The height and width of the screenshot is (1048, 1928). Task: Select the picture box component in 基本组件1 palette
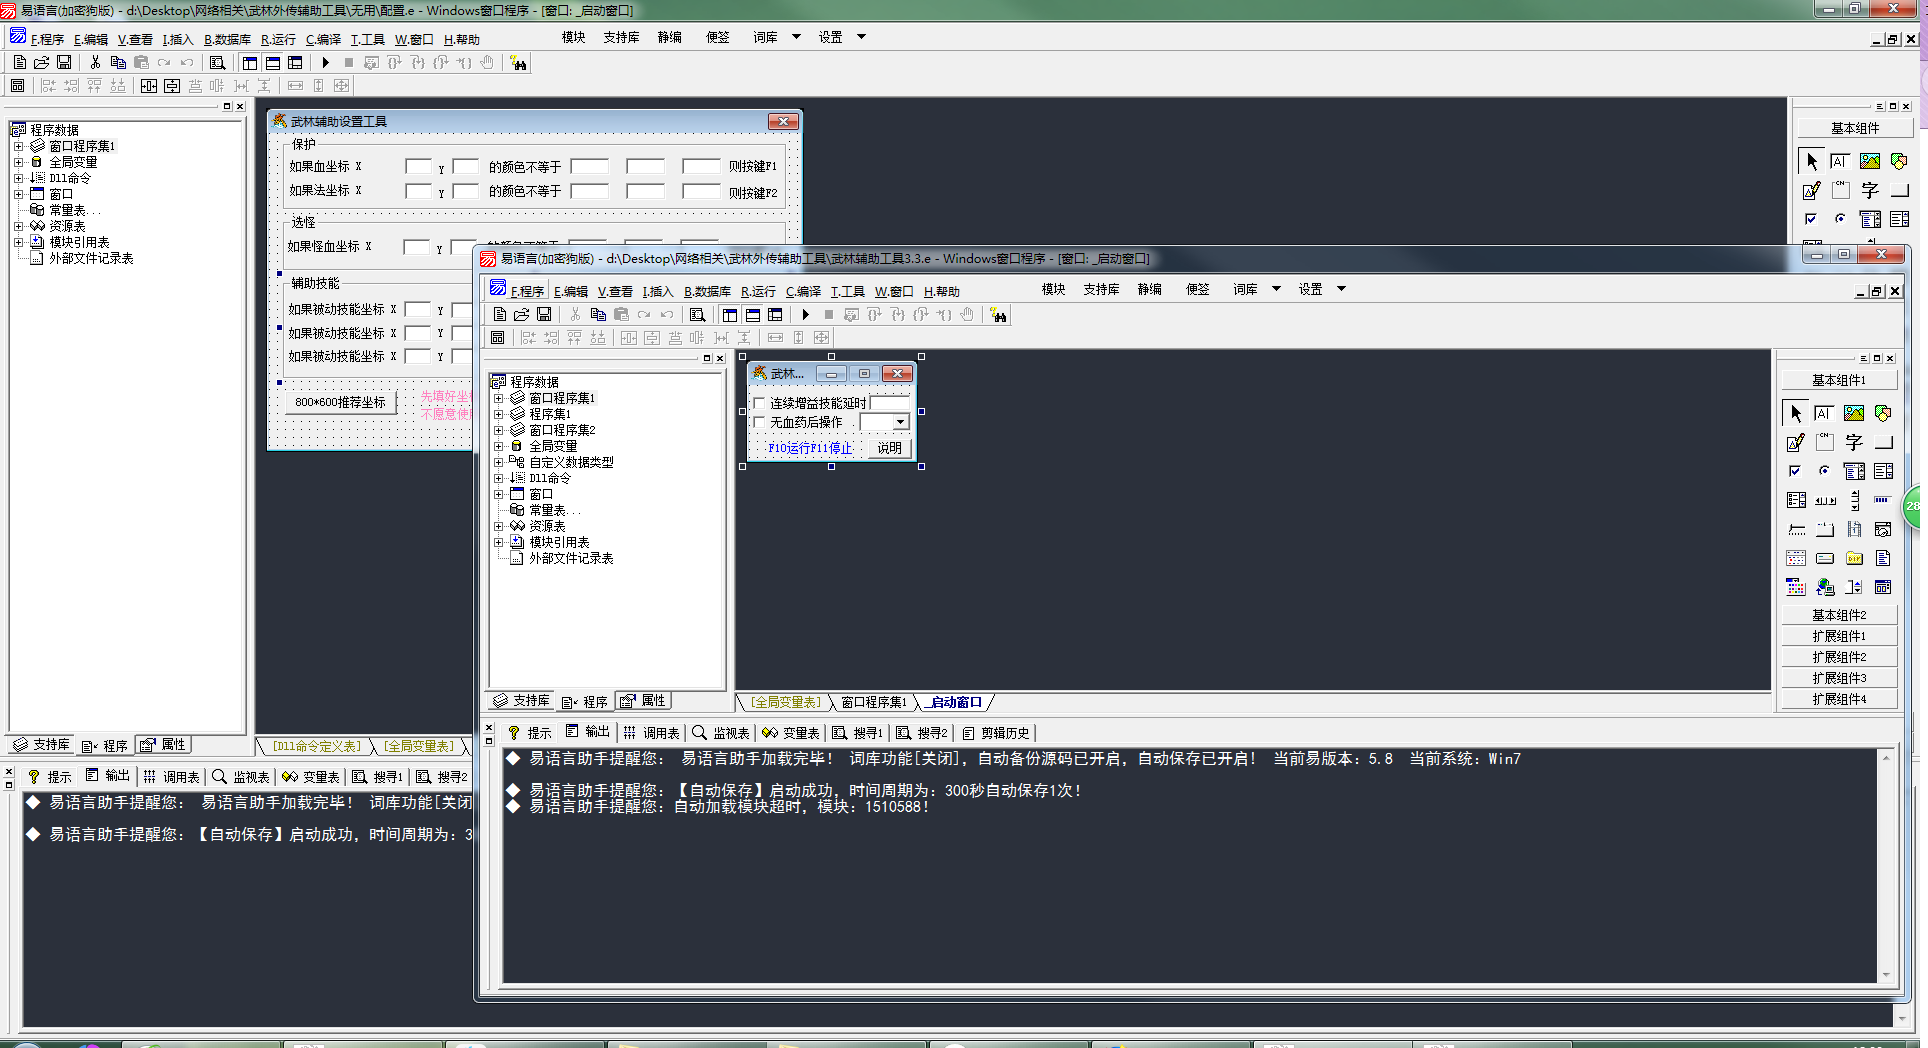1854,413
